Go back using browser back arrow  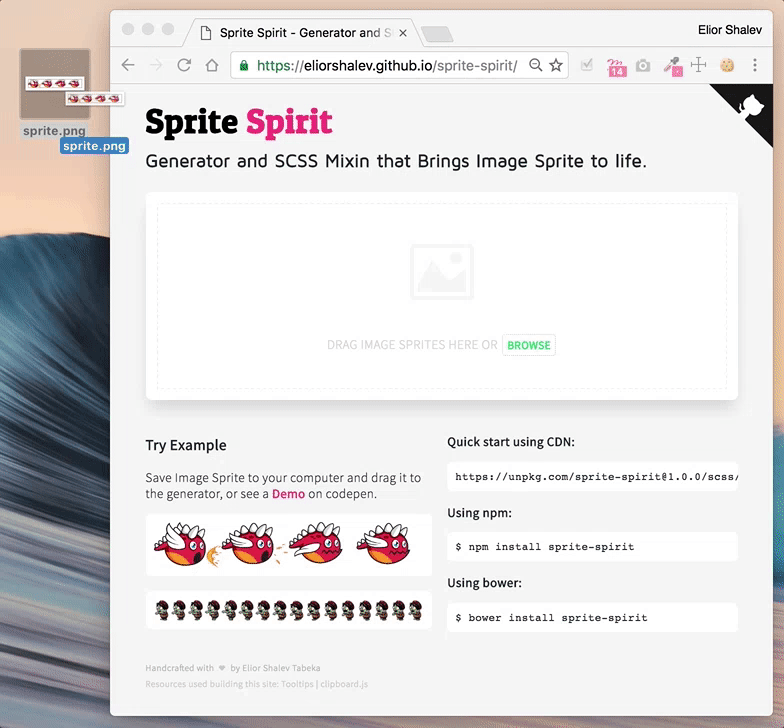(x=128, y=65)
